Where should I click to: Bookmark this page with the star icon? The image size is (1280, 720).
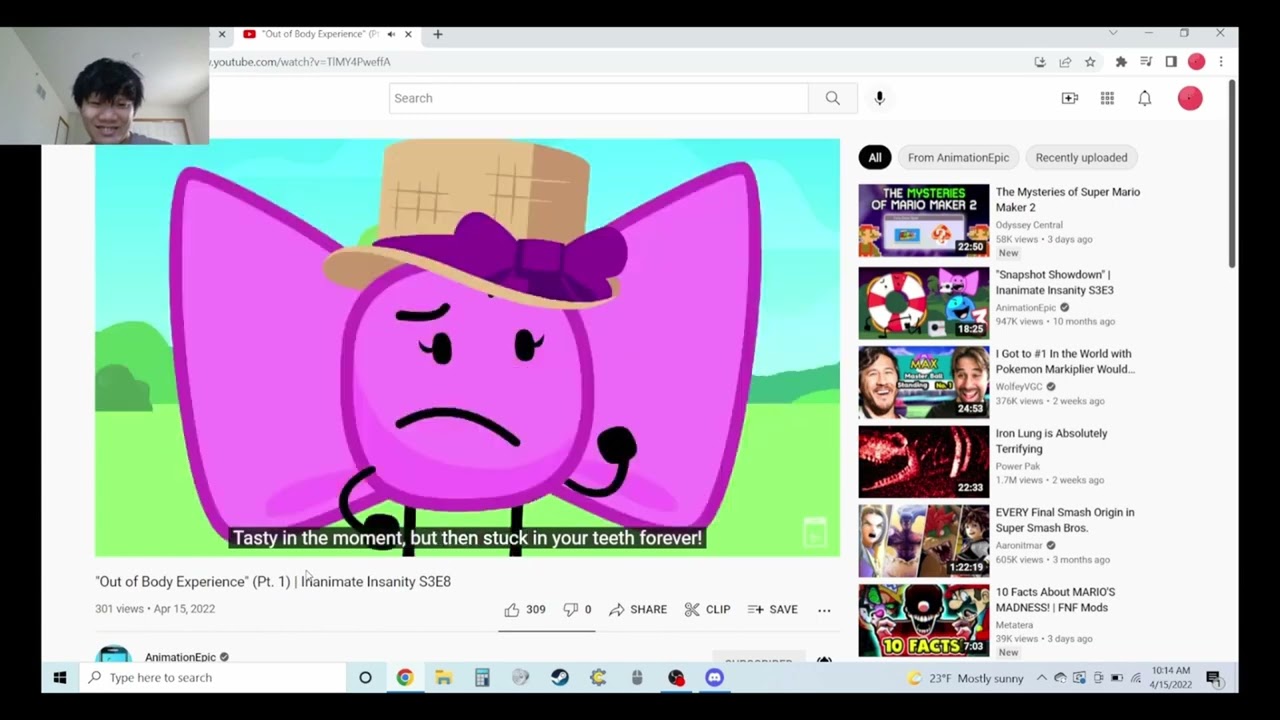point(1090,62)
